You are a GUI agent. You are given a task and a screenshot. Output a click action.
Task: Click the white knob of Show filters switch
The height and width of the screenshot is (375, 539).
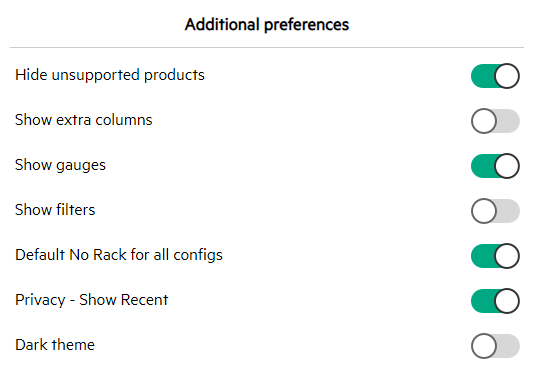pos(484,211)
